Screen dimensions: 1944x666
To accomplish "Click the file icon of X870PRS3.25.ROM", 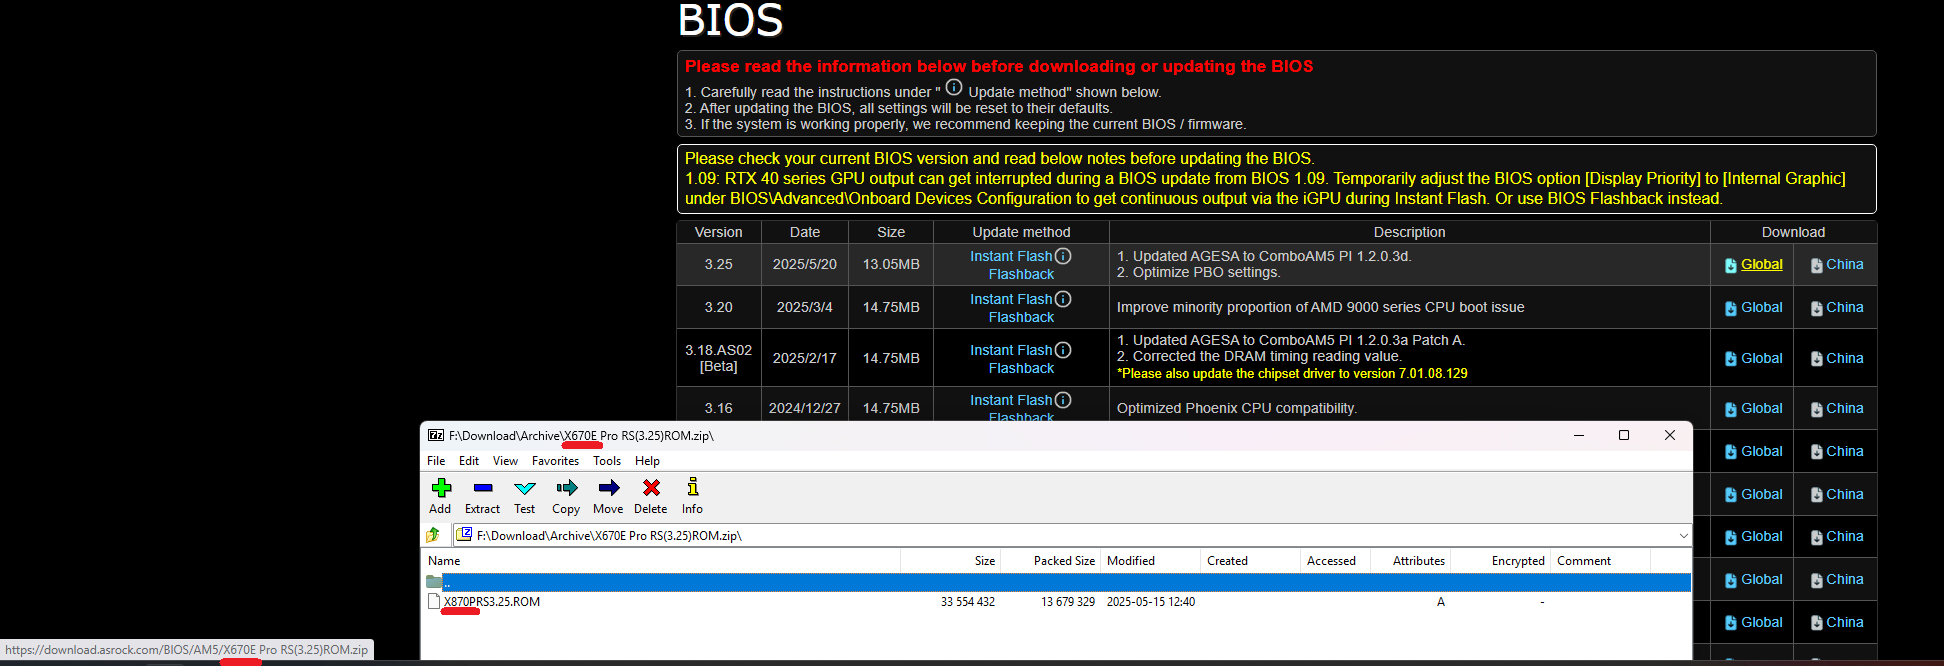I will click(x=434, y=602).
